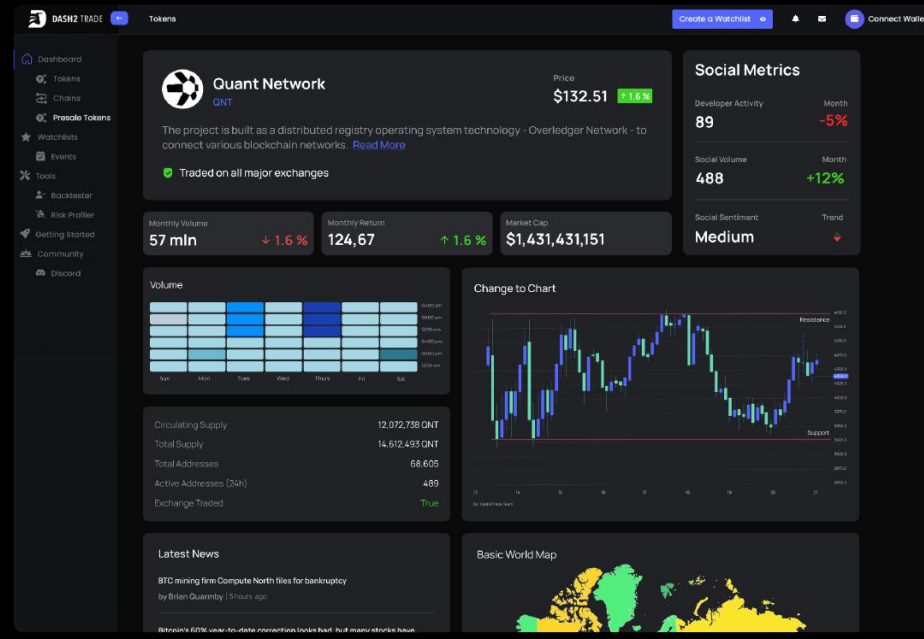Image resolution: width=924 pixels, height=639 pixels.
Task: Click the lavender Sunday cell in Volume heatmap
Action: (168, 319)
